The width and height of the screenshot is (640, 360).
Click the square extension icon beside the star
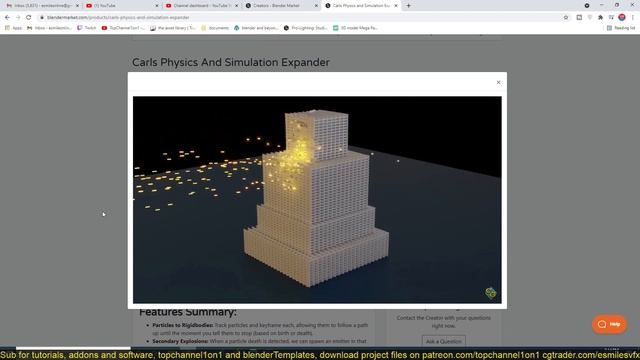[x=579, y=18]
